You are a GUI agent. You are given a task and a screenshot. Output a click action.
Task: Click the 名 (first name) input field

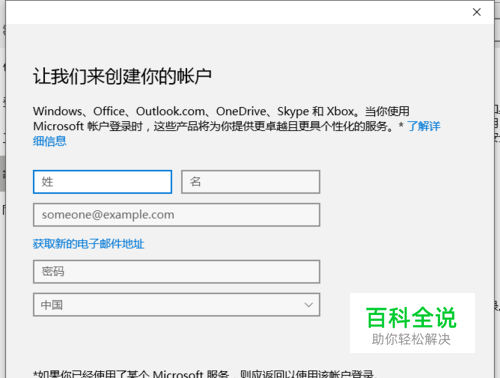(x=251, y=182)
